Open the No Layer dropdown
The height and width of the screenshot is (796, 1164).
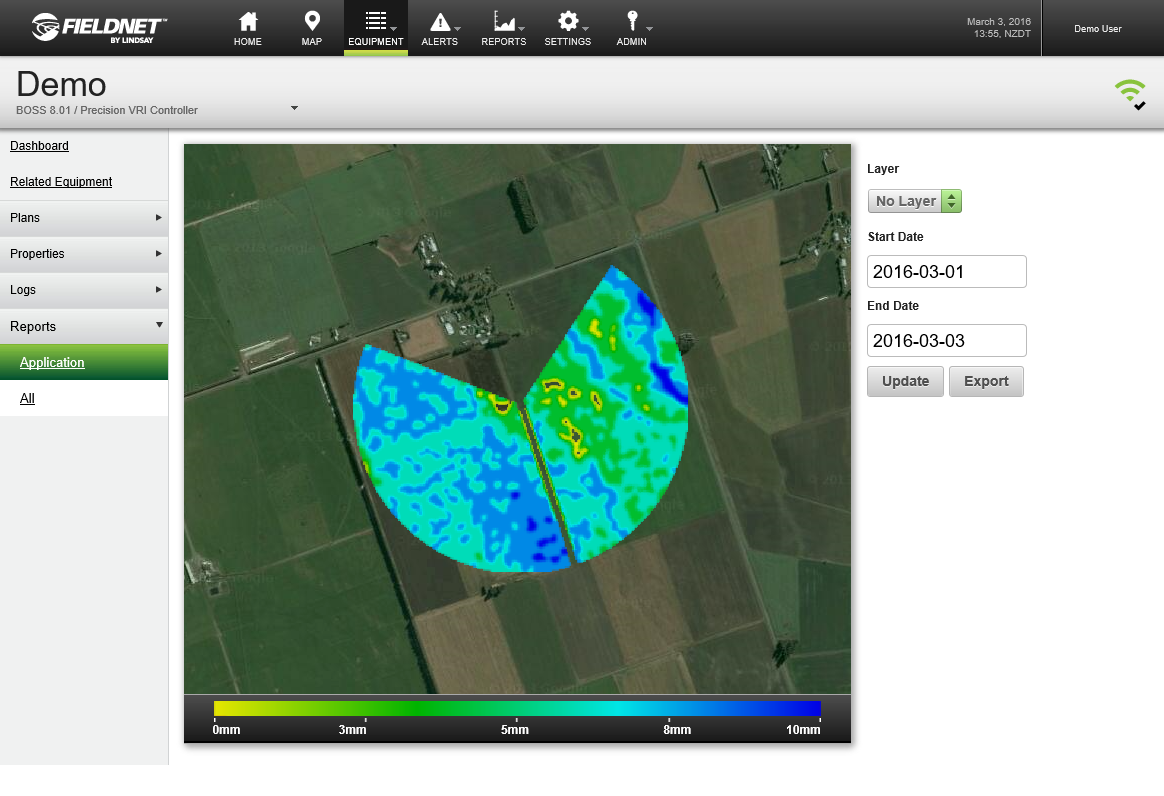pos(913,201)
